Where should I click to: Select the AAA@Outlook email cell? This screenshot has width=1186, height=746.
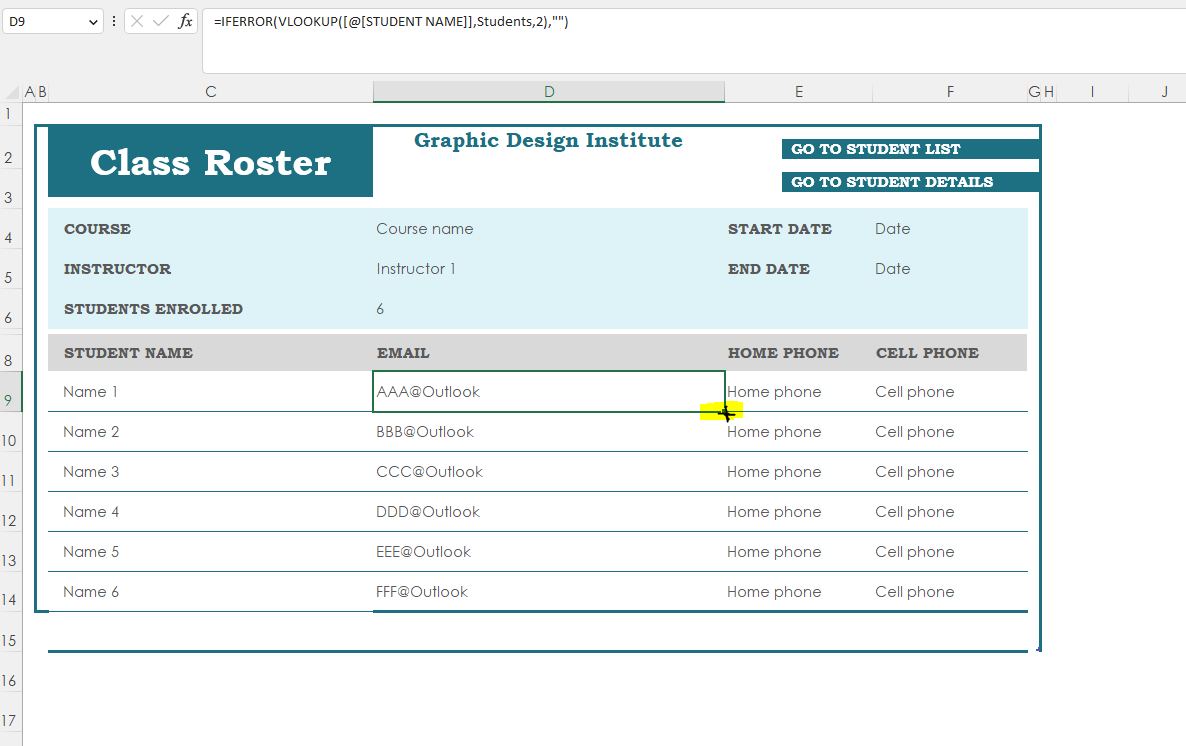point(549,392)
